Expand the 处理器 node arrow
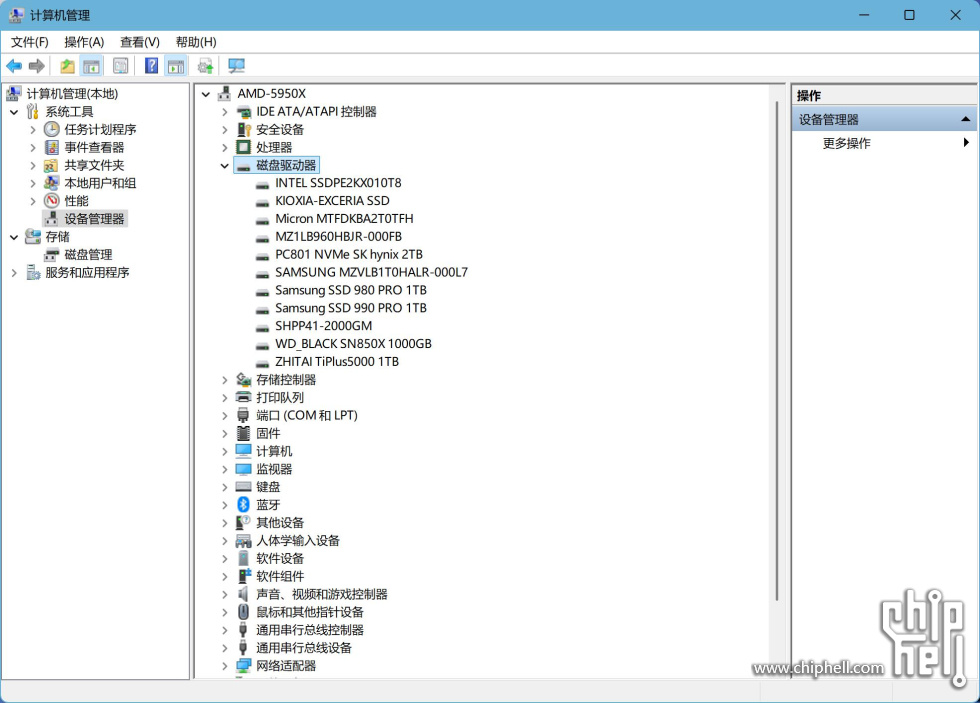Viewport: 980px width, 703px height. coord(224,147)
